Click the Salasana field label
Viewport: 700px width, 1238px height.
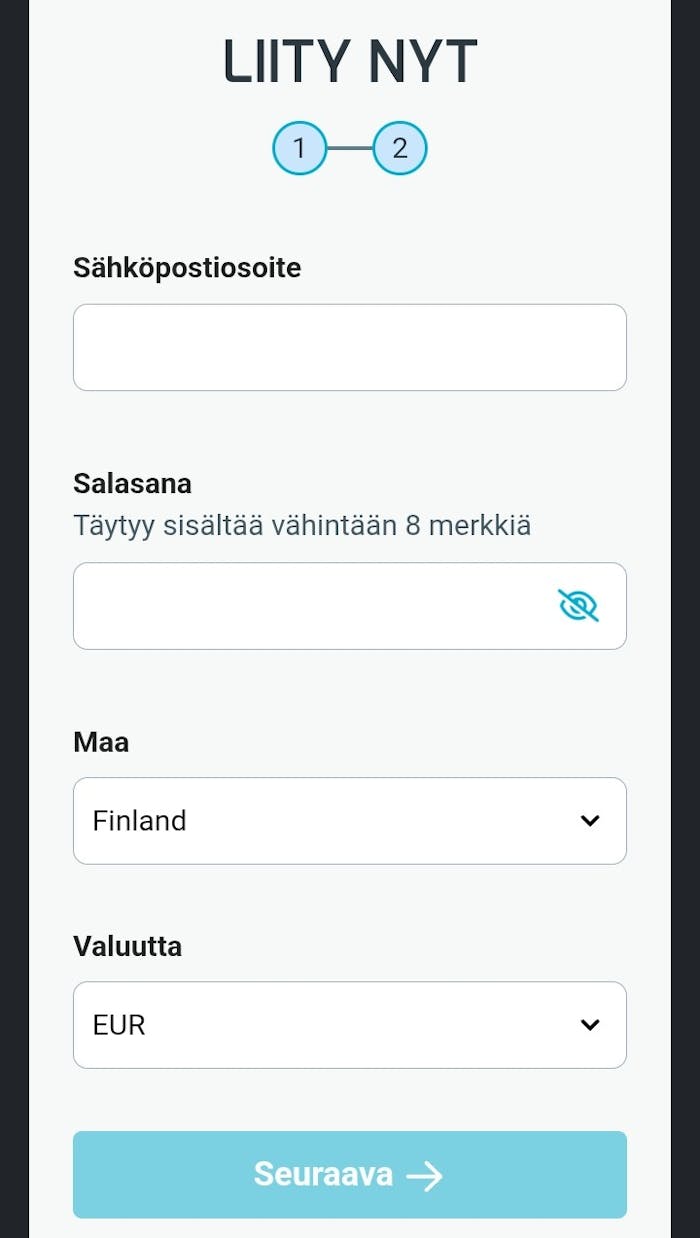click(133, 484)
